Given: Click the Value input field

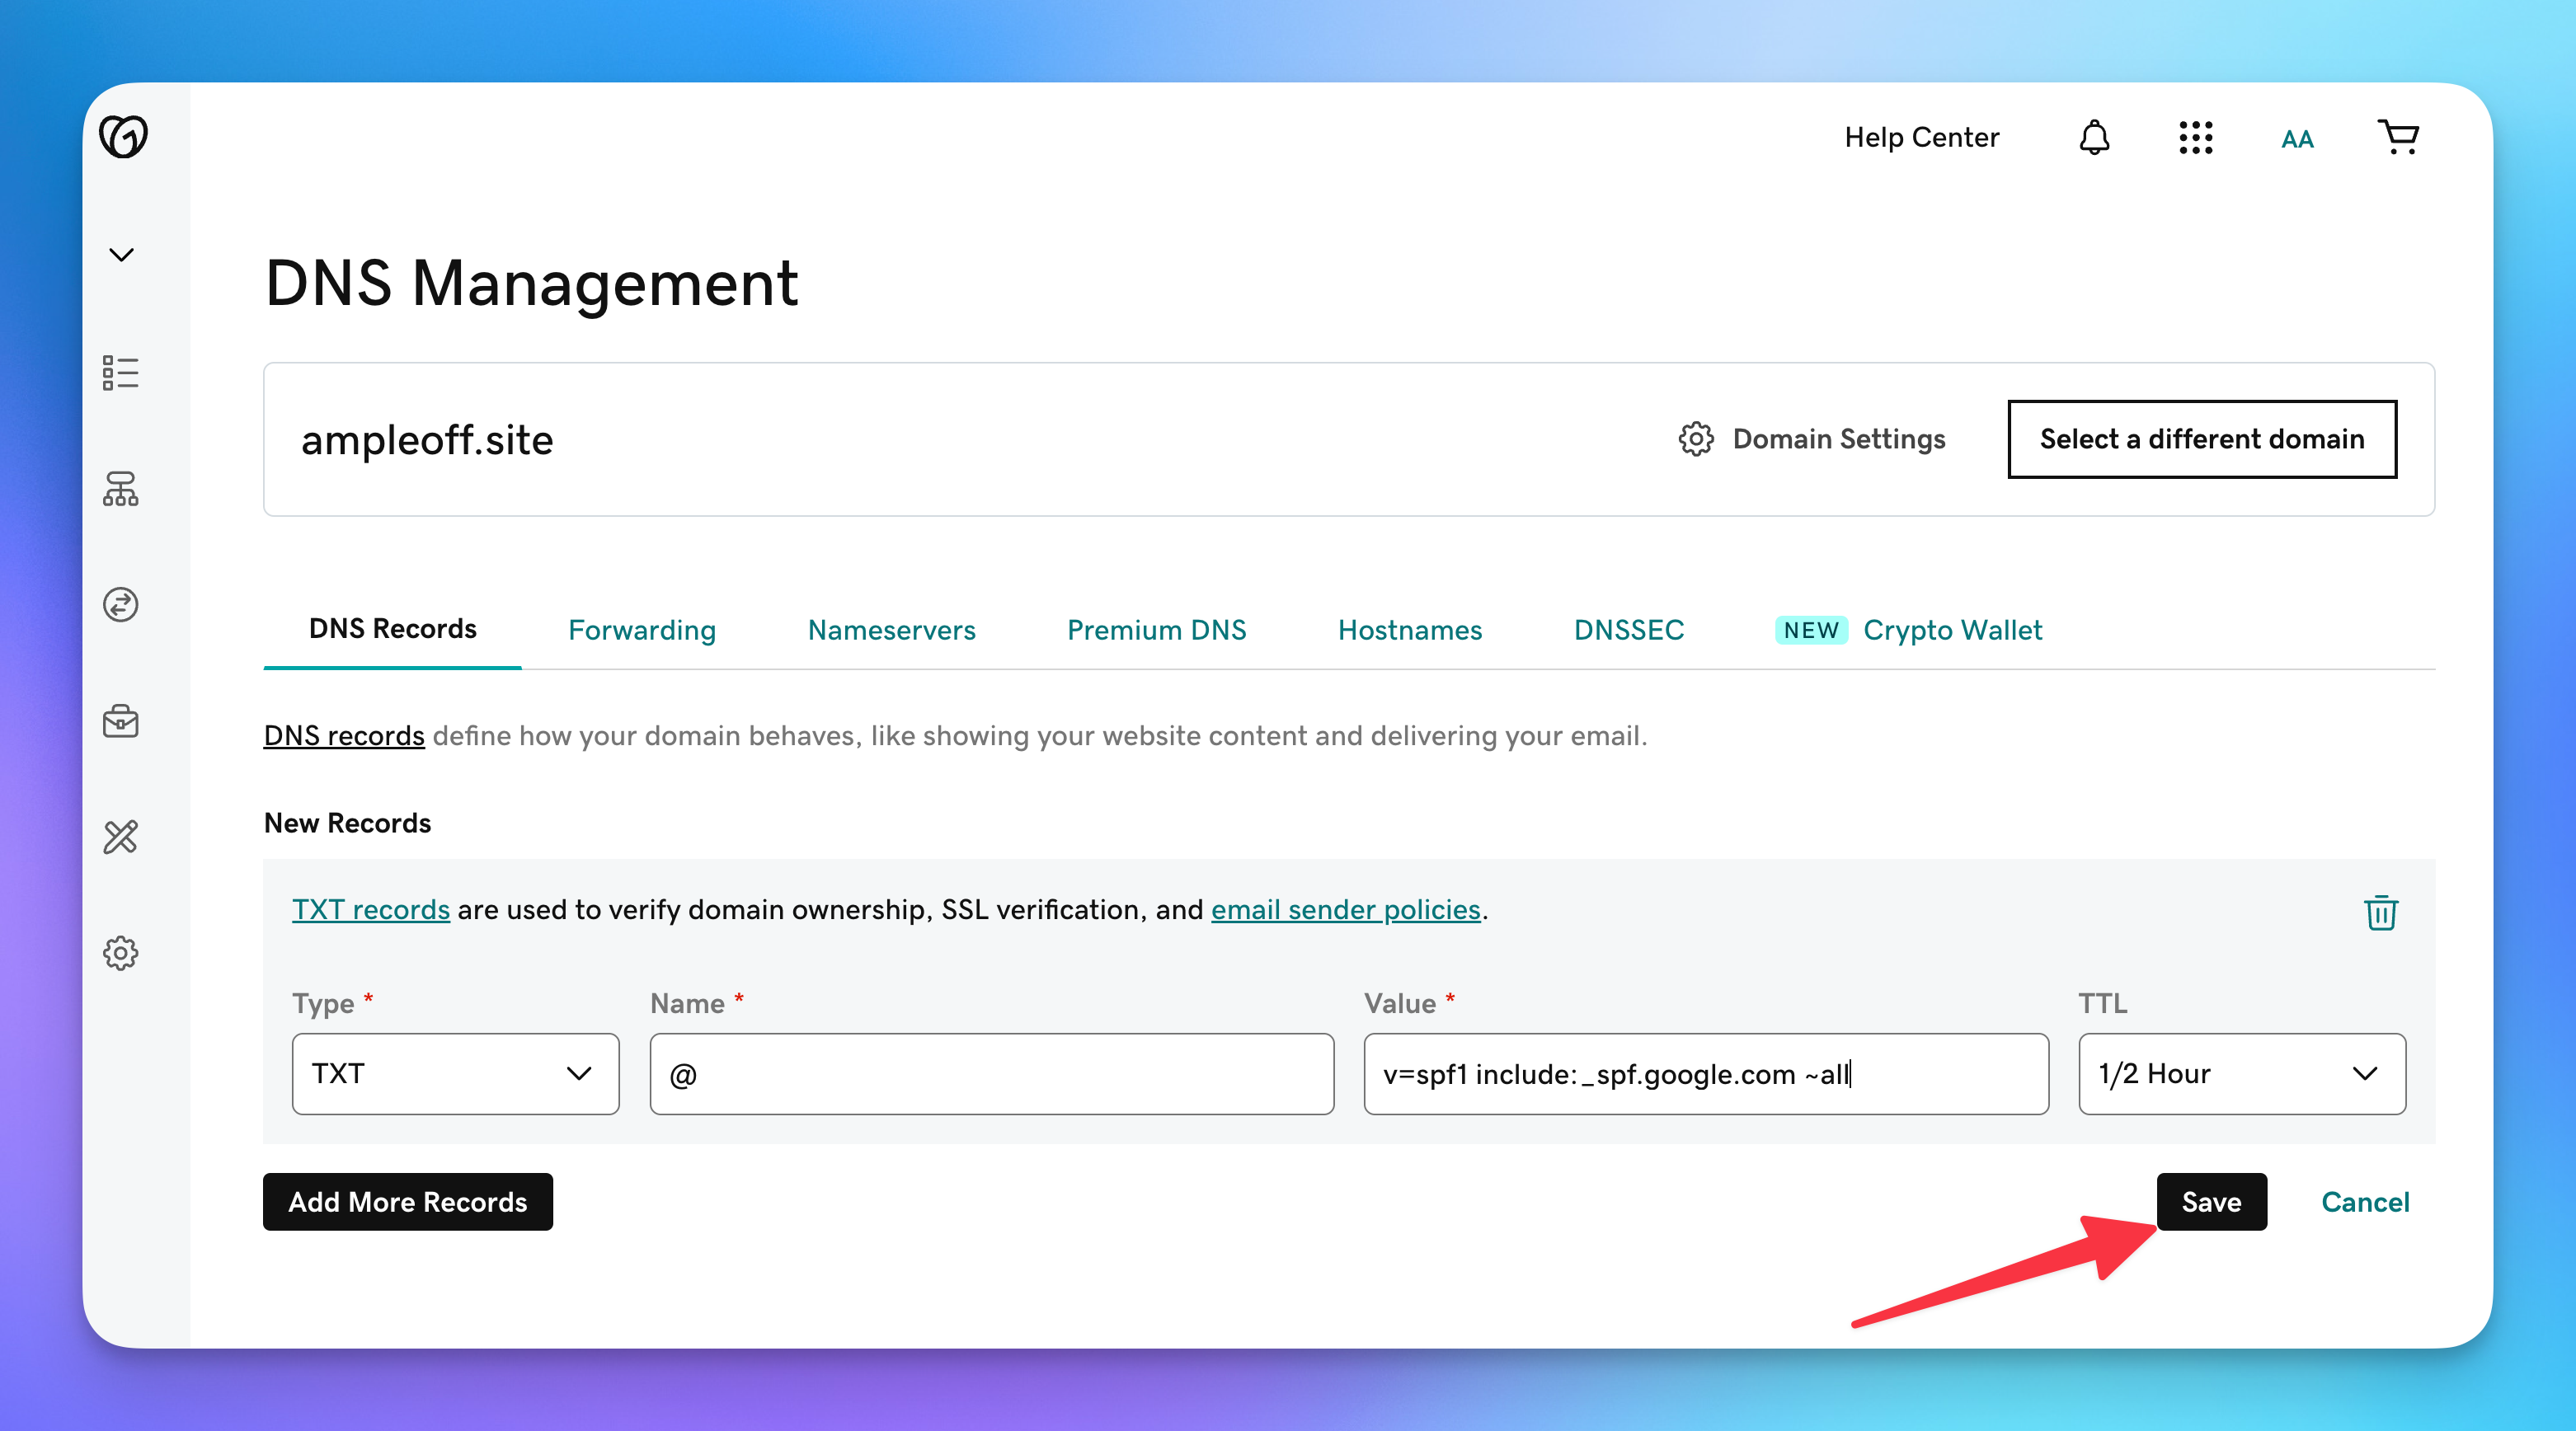Looking at the screenshot, I should [1705, 1074].
